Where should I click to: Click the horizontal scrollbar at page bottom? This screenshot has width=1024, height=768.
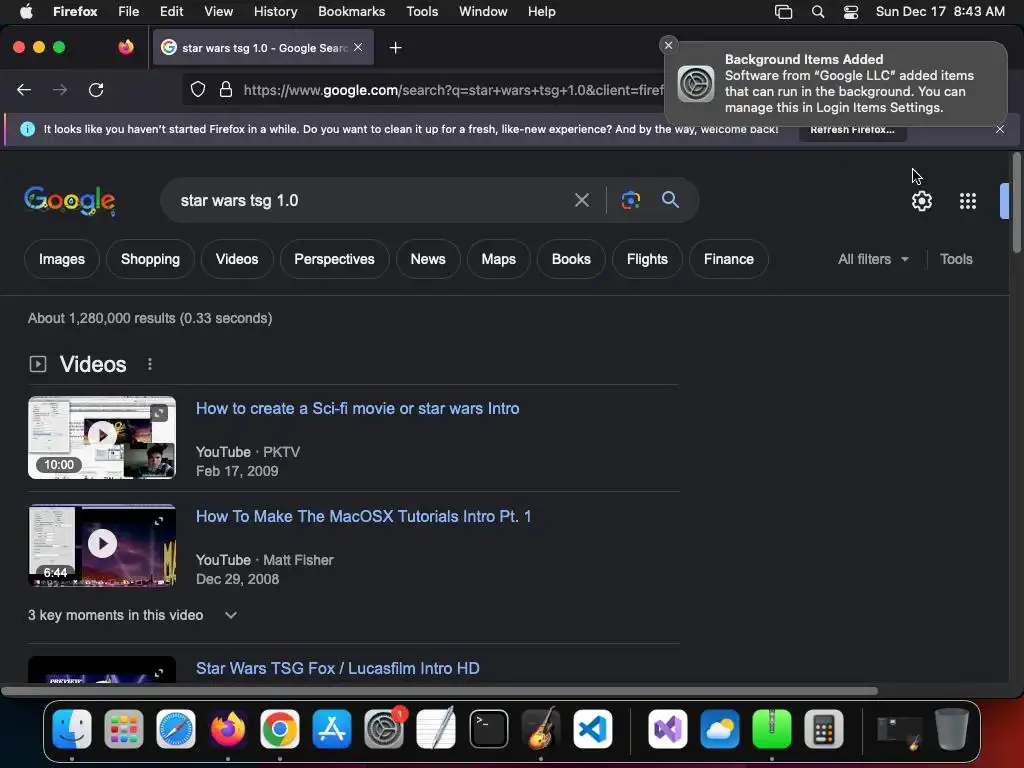440,691
